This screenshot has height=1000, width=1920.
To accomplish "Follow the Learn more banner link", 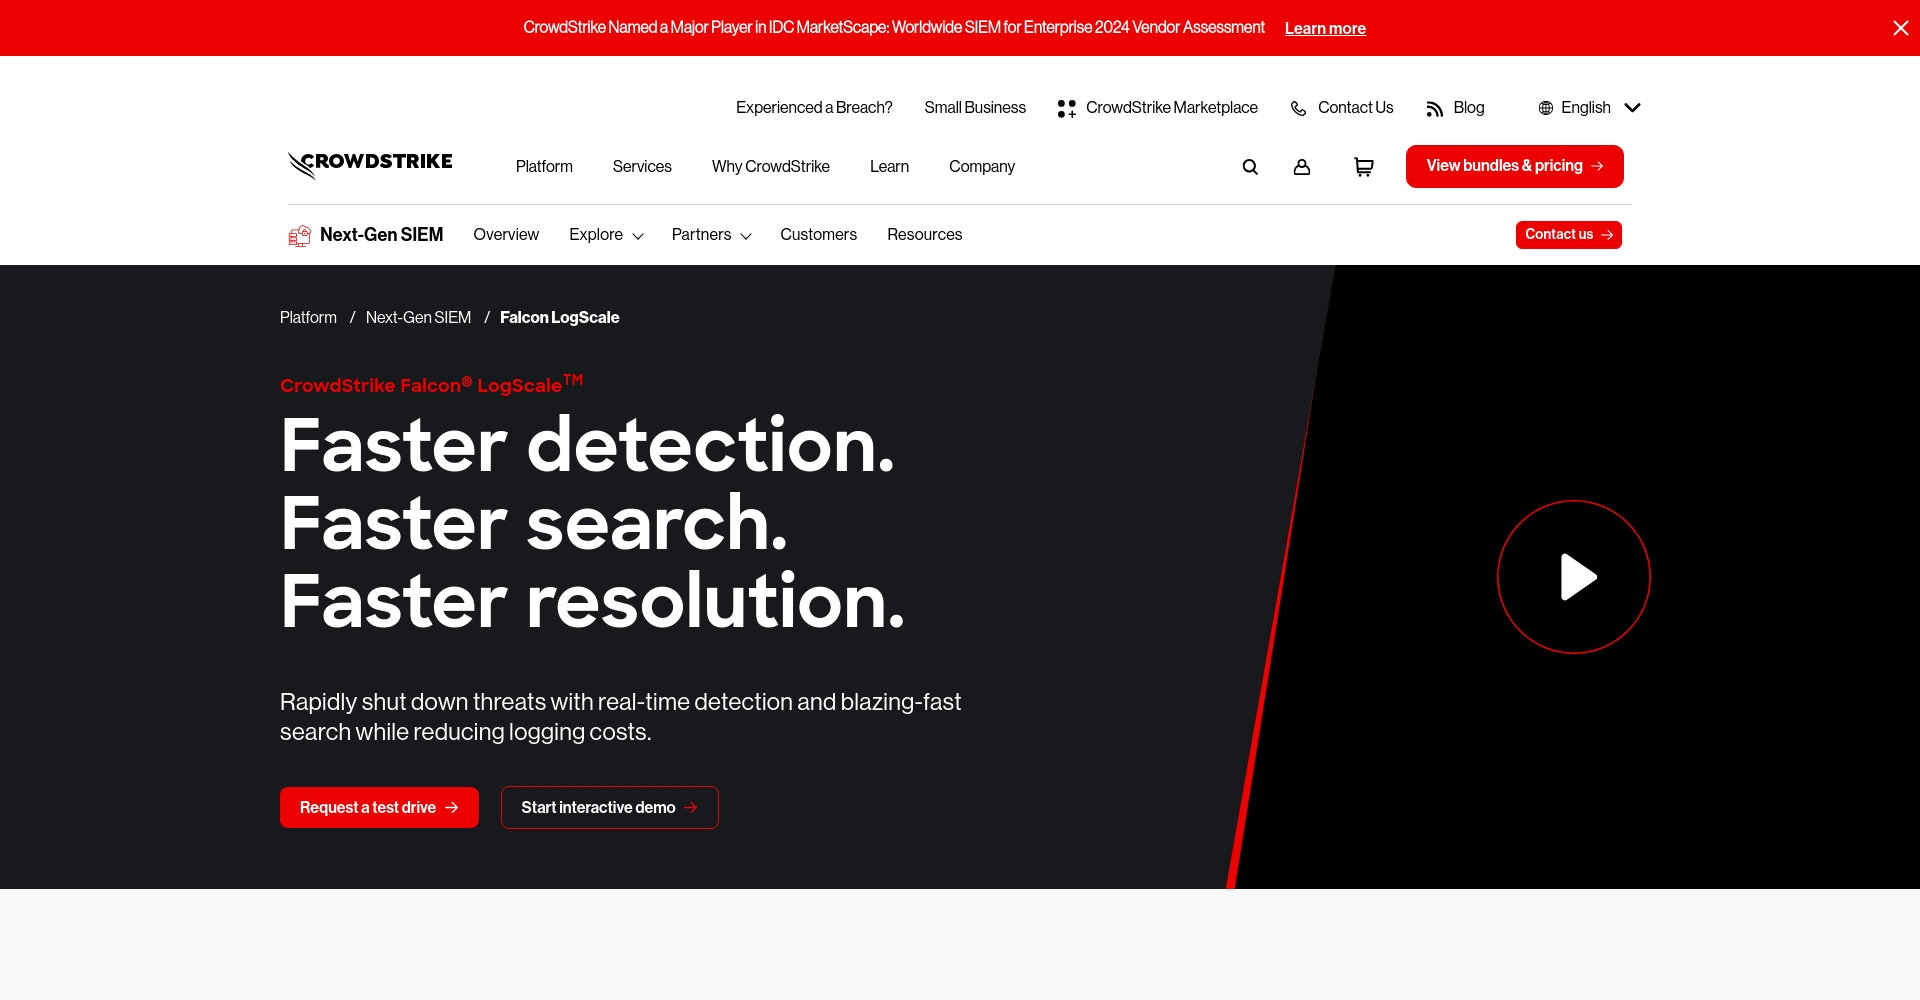I will pyautogui.click(x=1325, y=29).
